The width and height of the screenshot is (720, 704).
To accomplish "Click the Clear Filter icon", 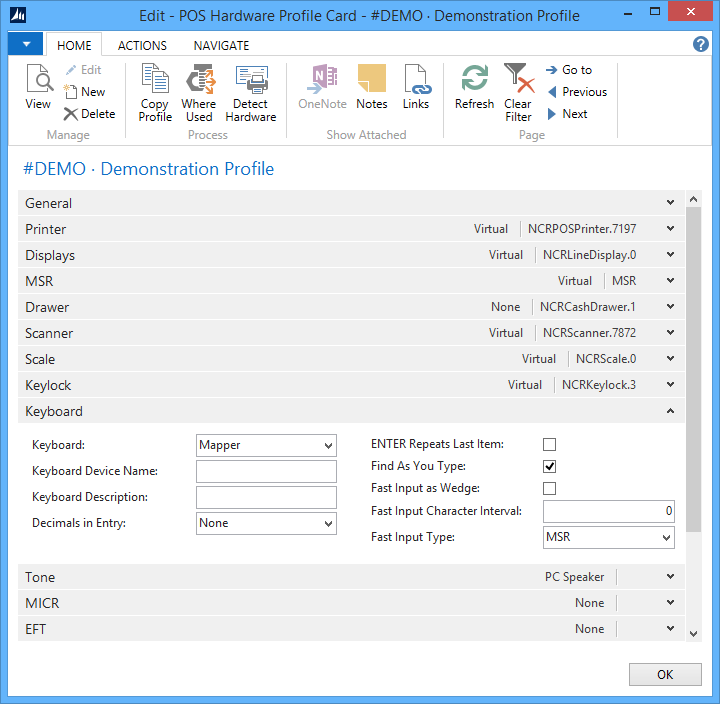I will tap(517, 80).
